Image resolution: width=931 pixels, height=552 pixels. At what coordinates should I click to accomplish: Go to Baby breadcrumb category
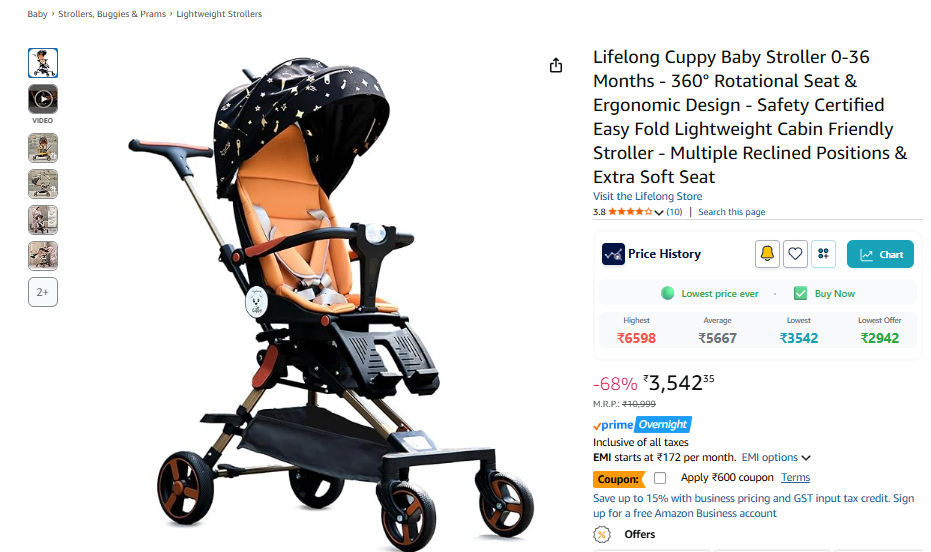pyautogui.click(x=37, y=14)
